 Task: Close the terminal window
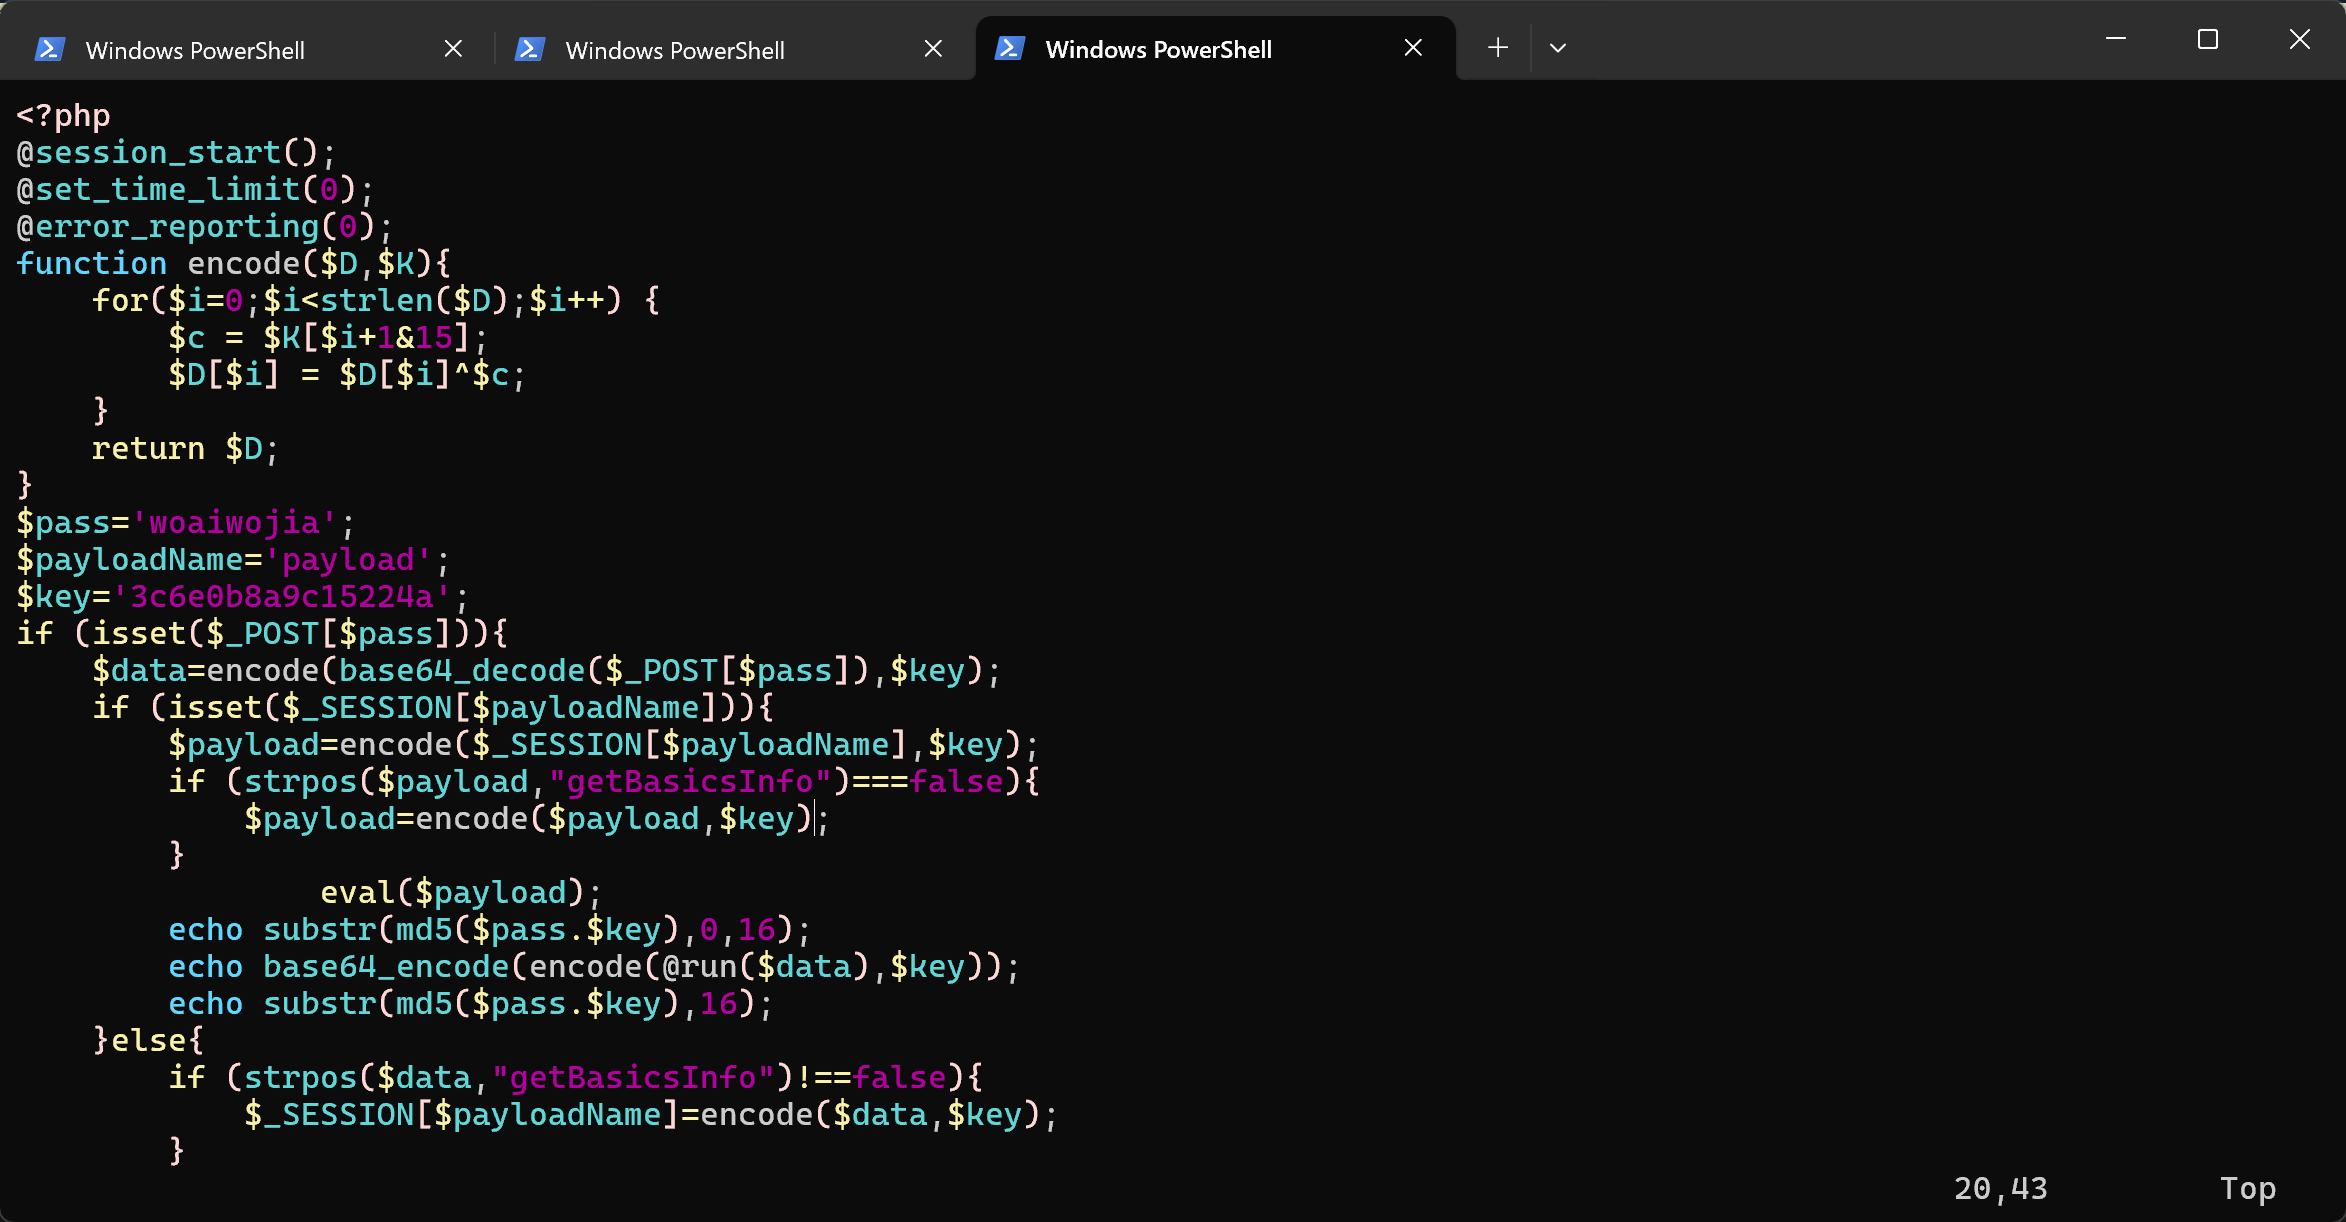click(x=2300, y=39)
